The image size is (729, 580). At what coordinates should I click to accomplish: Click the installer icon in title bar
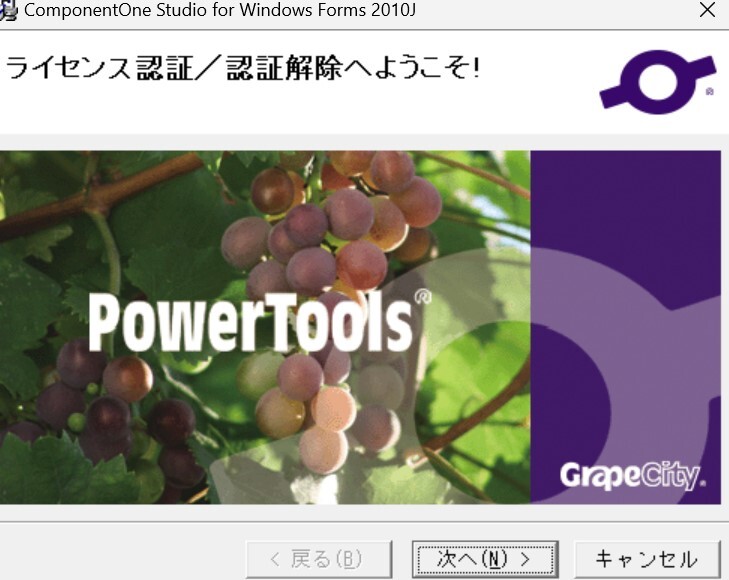[8, 10]
